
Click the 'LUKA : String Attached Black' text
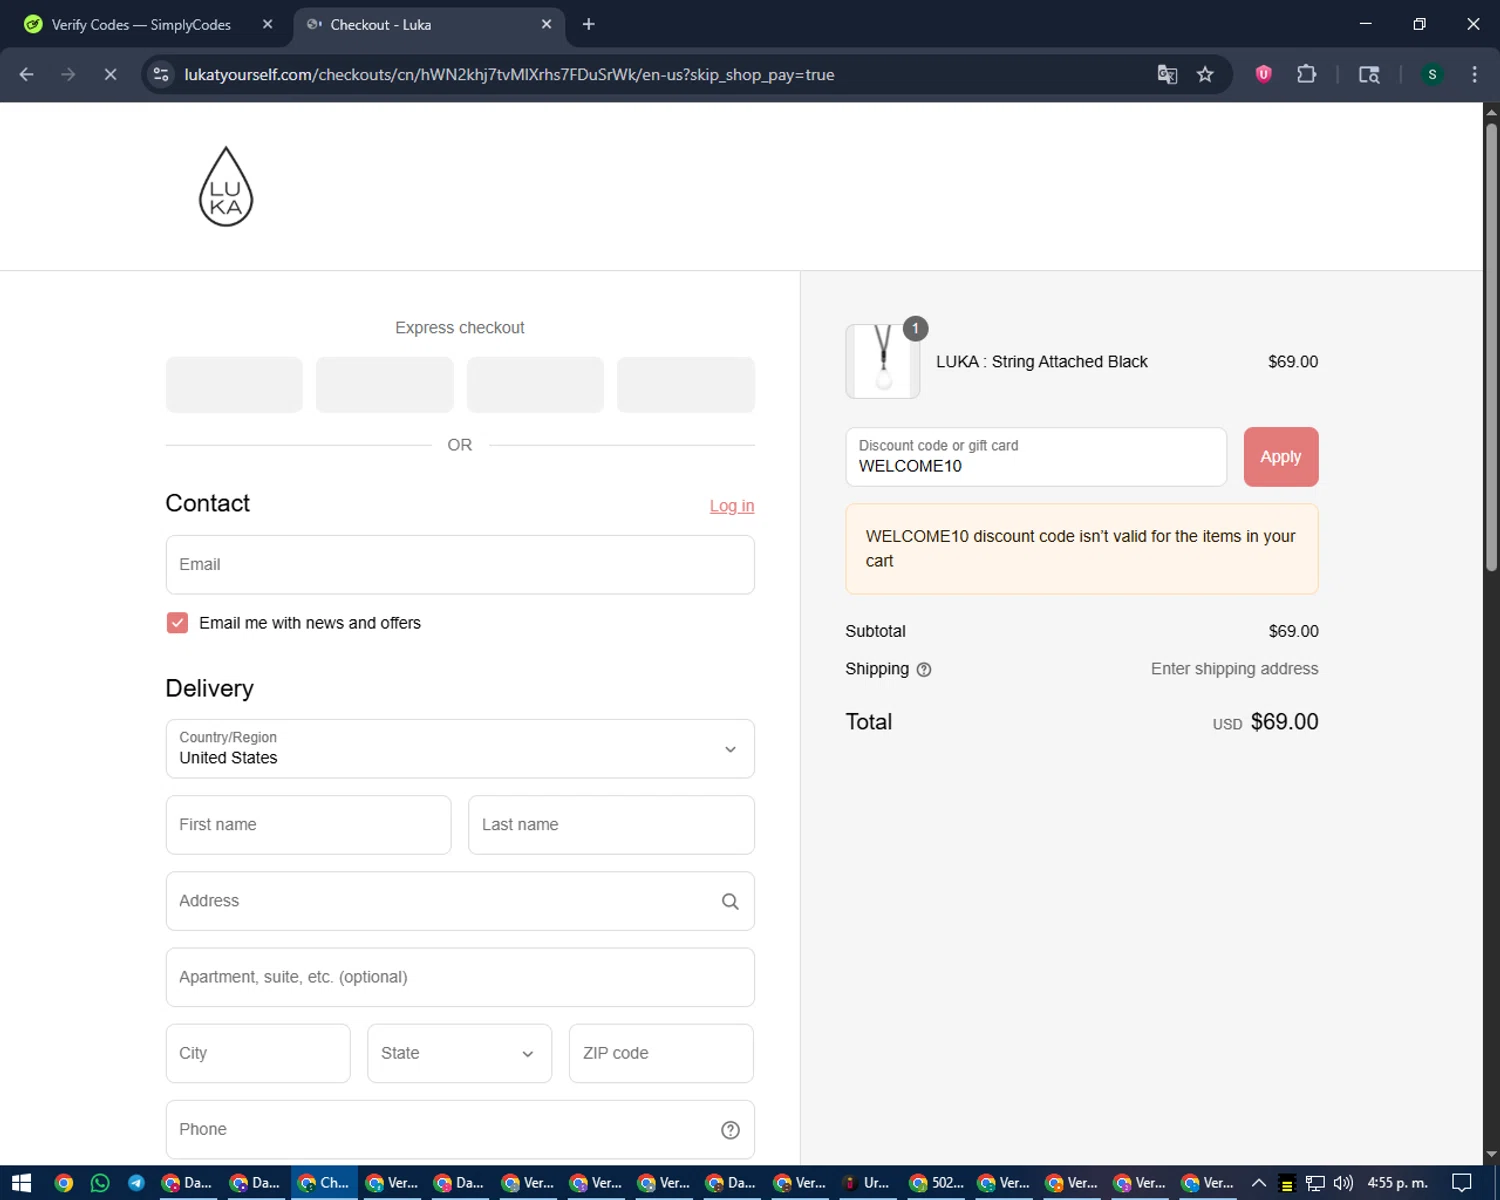coord(1041,362)
